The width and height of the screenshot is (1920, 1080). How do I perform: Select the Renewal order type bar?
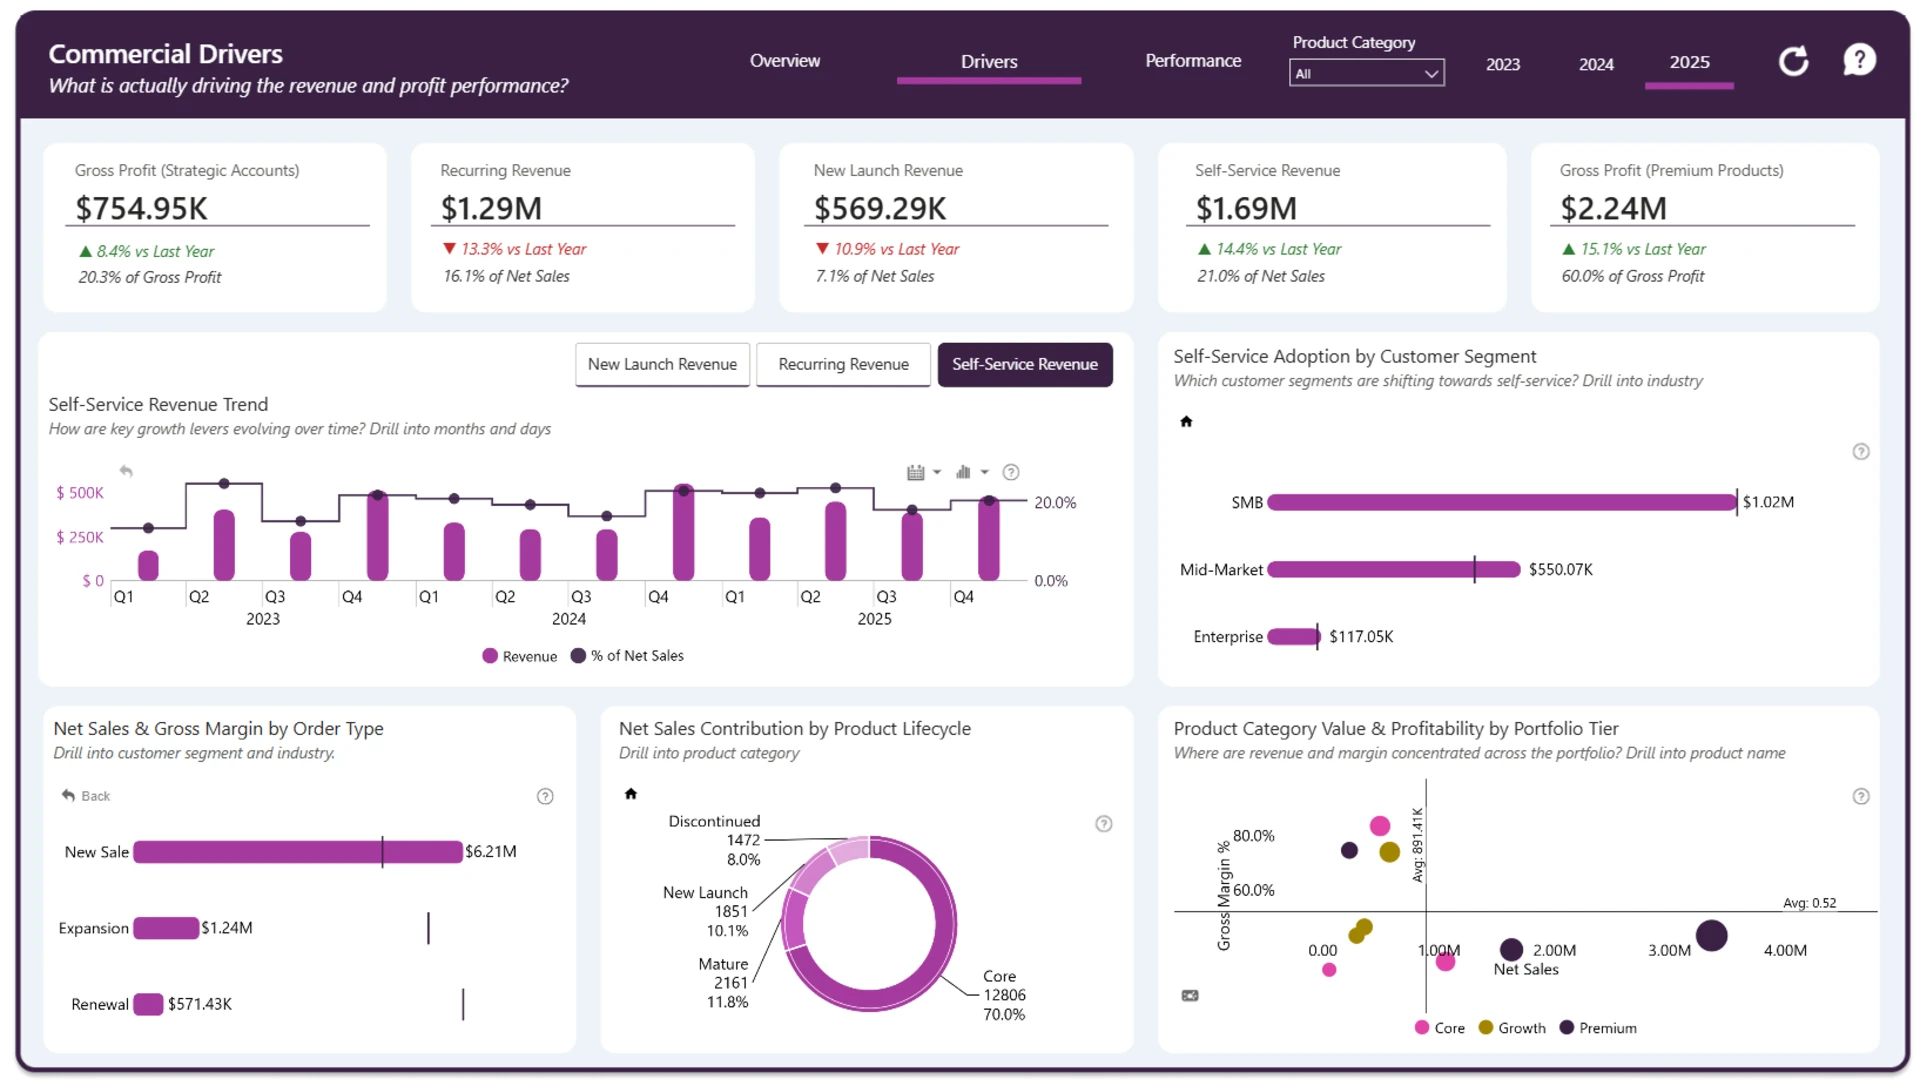[x=148, y=1004]
